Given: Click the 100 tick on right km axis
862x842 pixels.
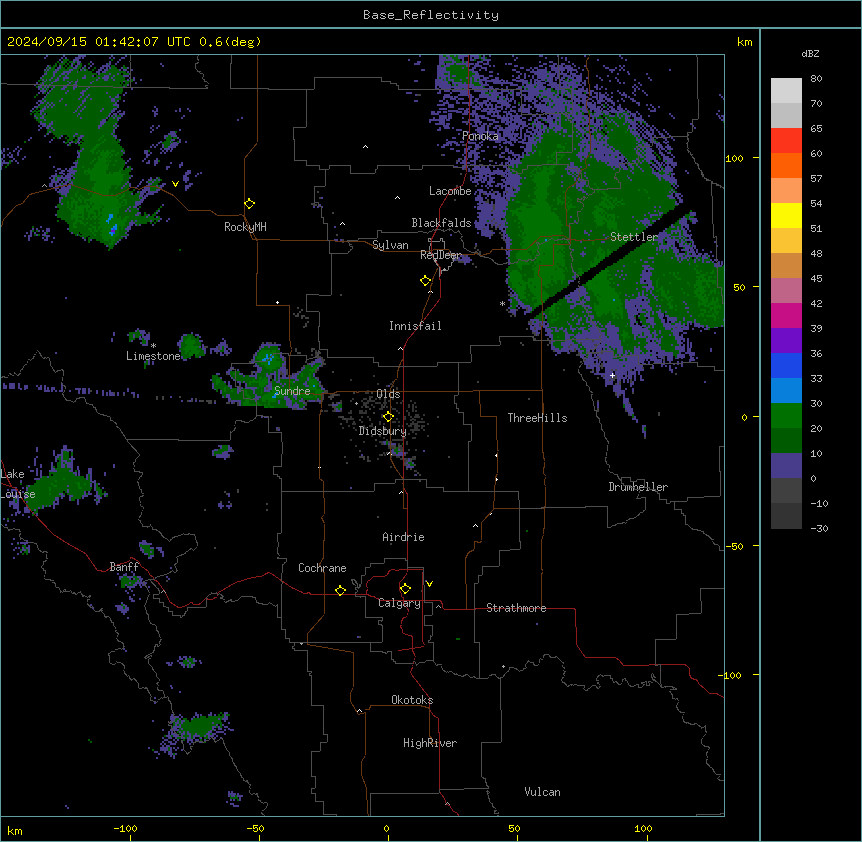Looking at the screenshot, I should pos(734,158).
